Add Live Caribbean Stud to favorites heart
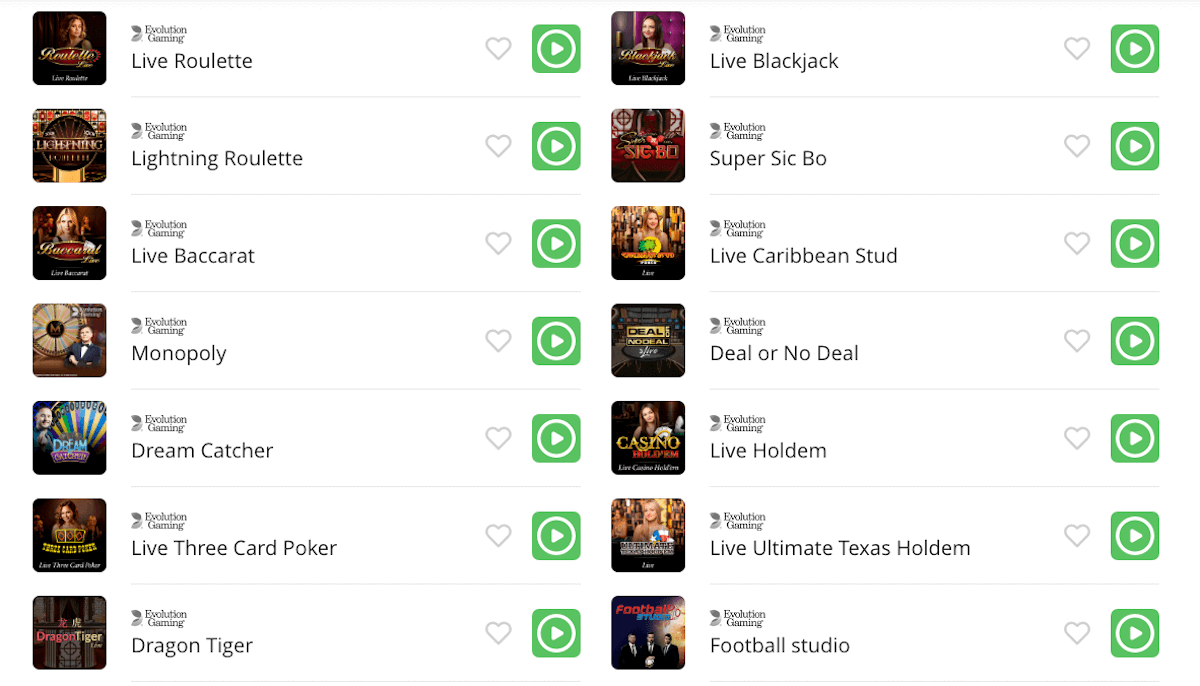Image resolution: width=1200 pixels, height=686 pixels. (1077, 243)
